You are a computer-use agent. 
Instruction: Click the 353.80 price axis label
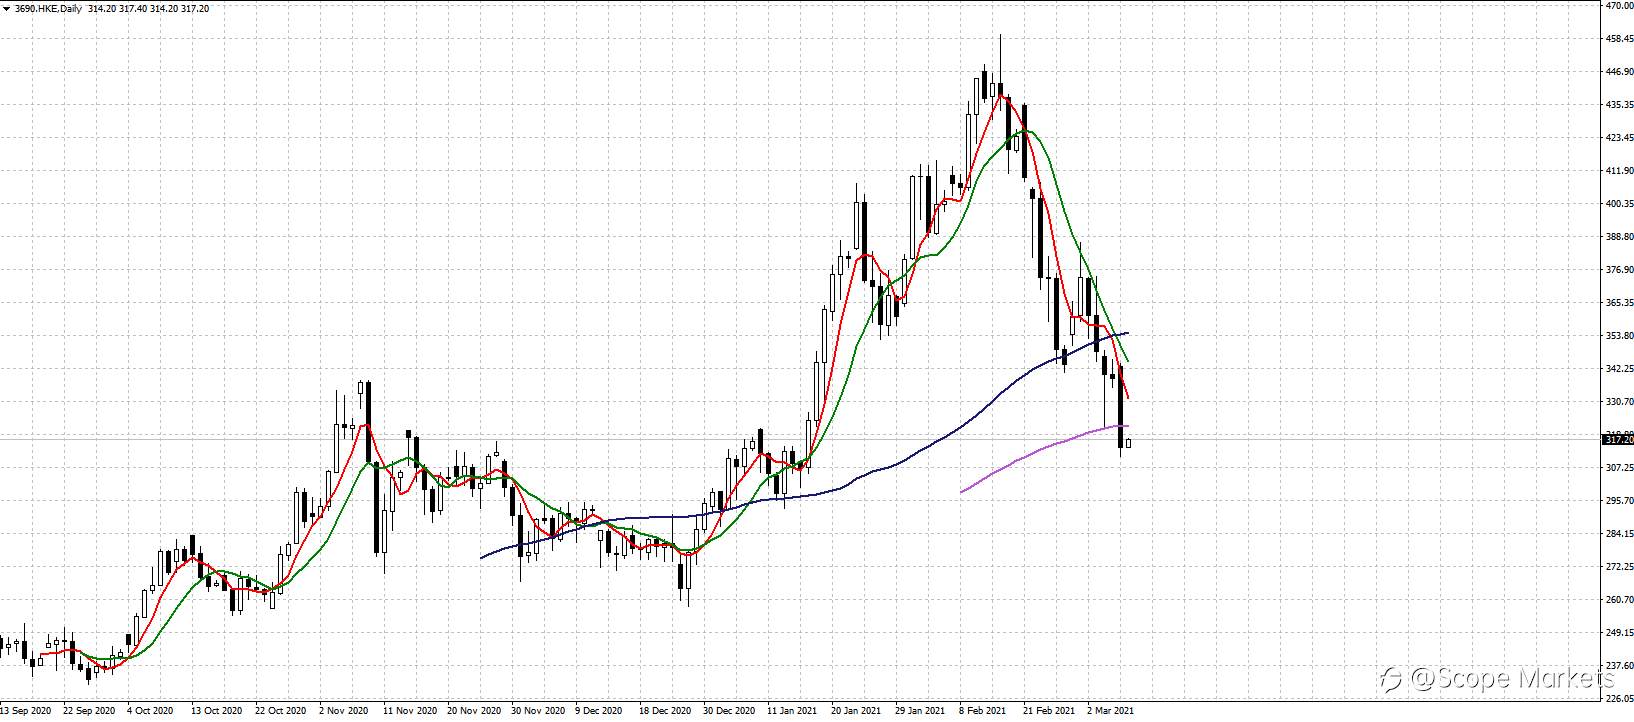1618,336
